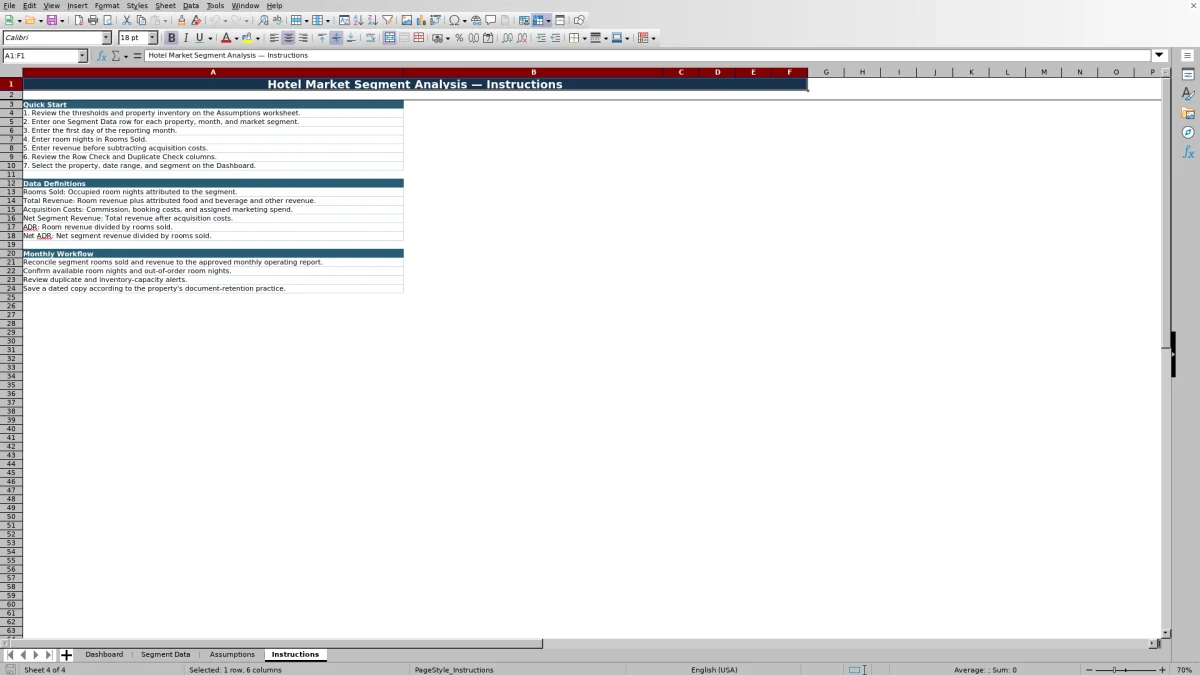This screenshot has height=675, width=1200.
Task: Open the Font Name dropdown arrow
Action: click(x=106, y=38)
